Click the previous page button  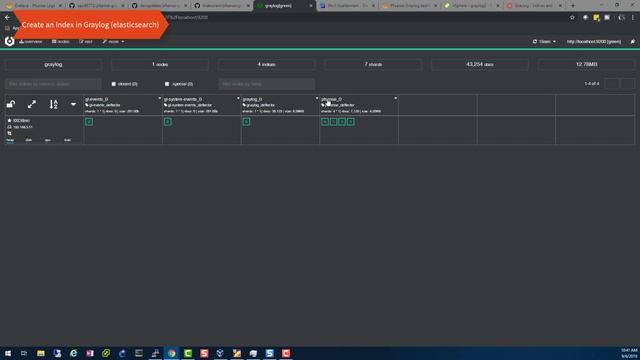pyautogui.click(x=611, y=84)
